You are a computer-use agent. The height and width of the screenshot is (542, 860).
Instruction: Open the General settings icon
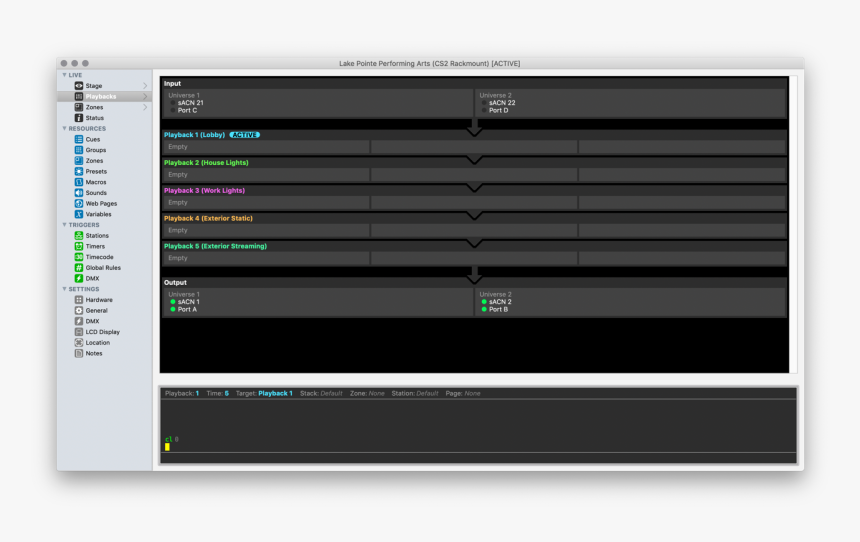[x=79, y=310]
